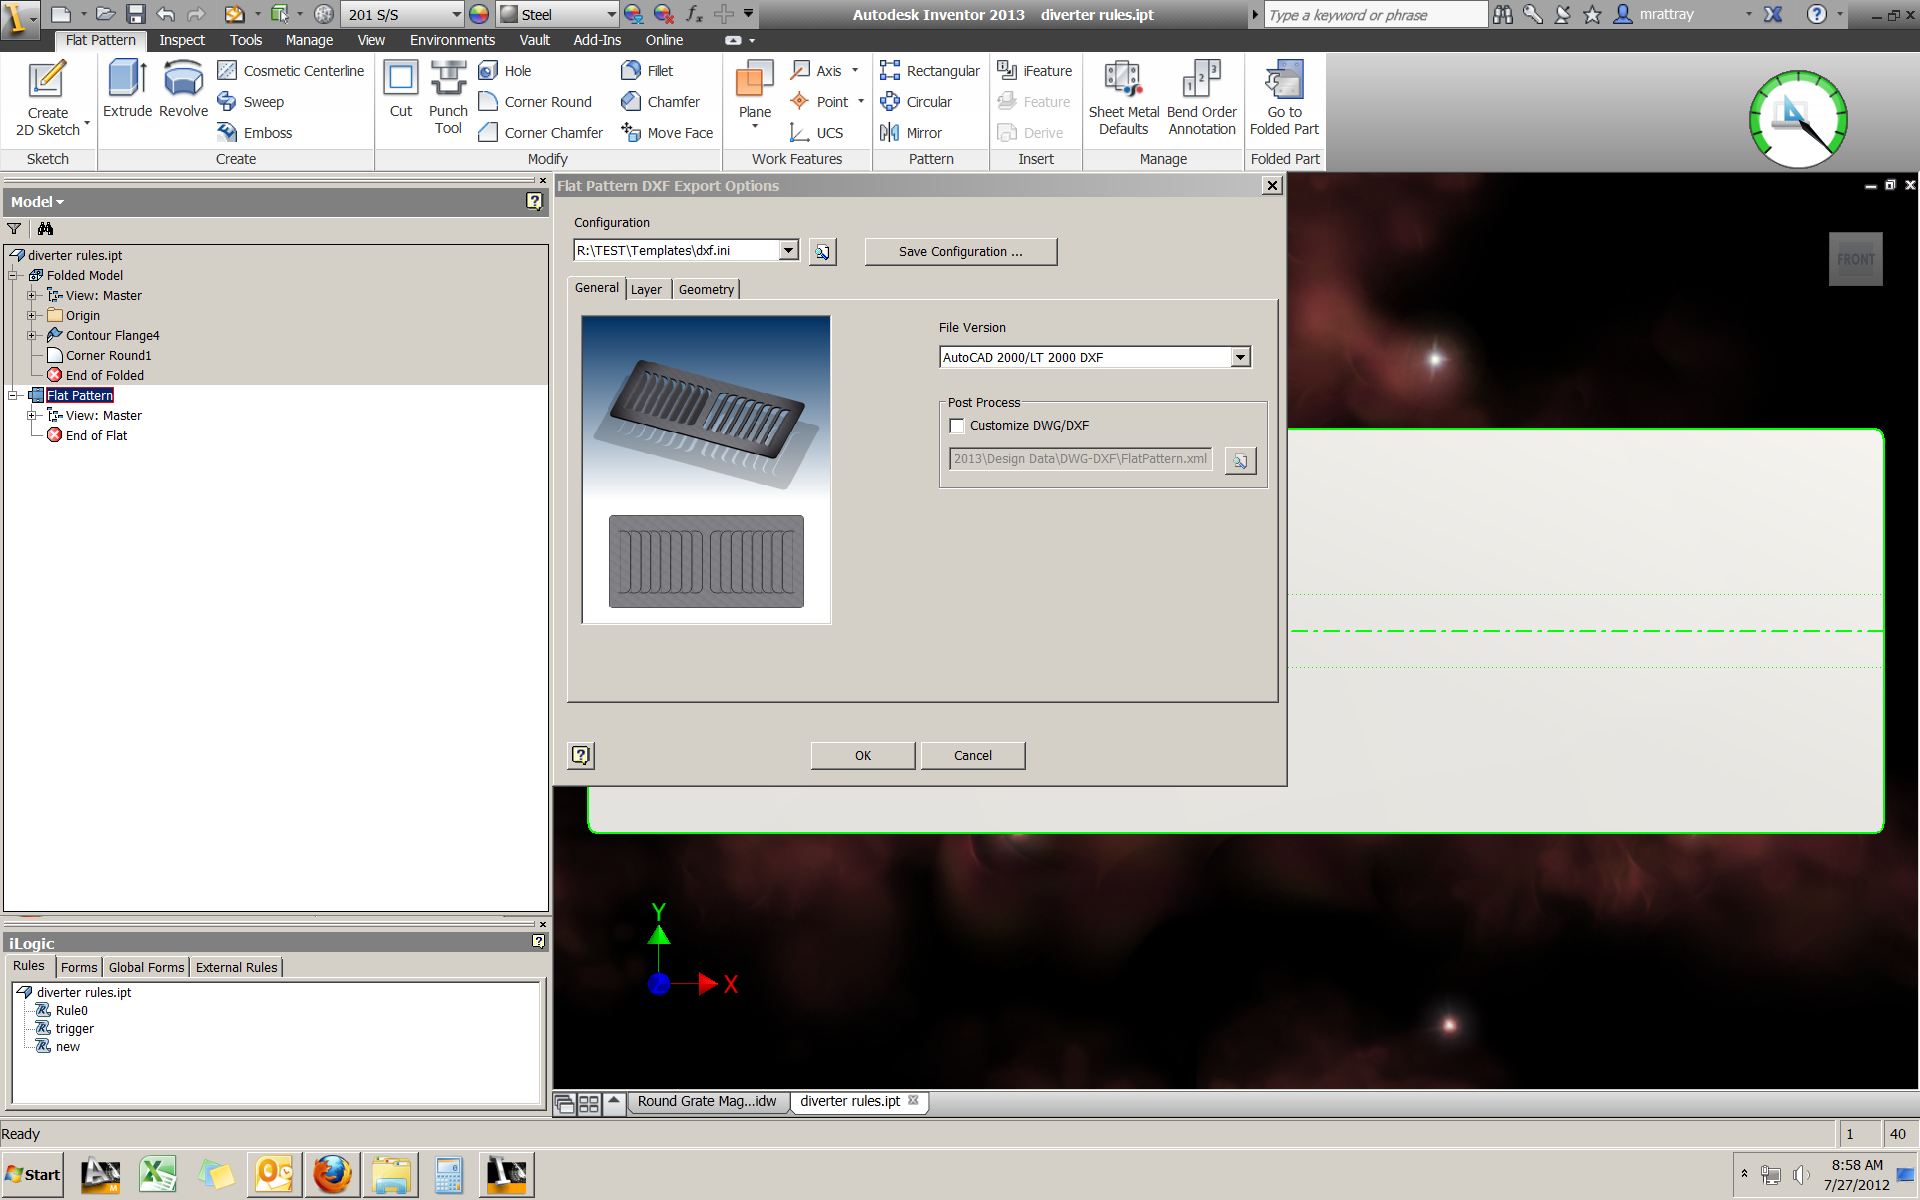Switch to iLogic Forms tab
The width and height of the screenshot is (1920, 1200).
(79, 967)
